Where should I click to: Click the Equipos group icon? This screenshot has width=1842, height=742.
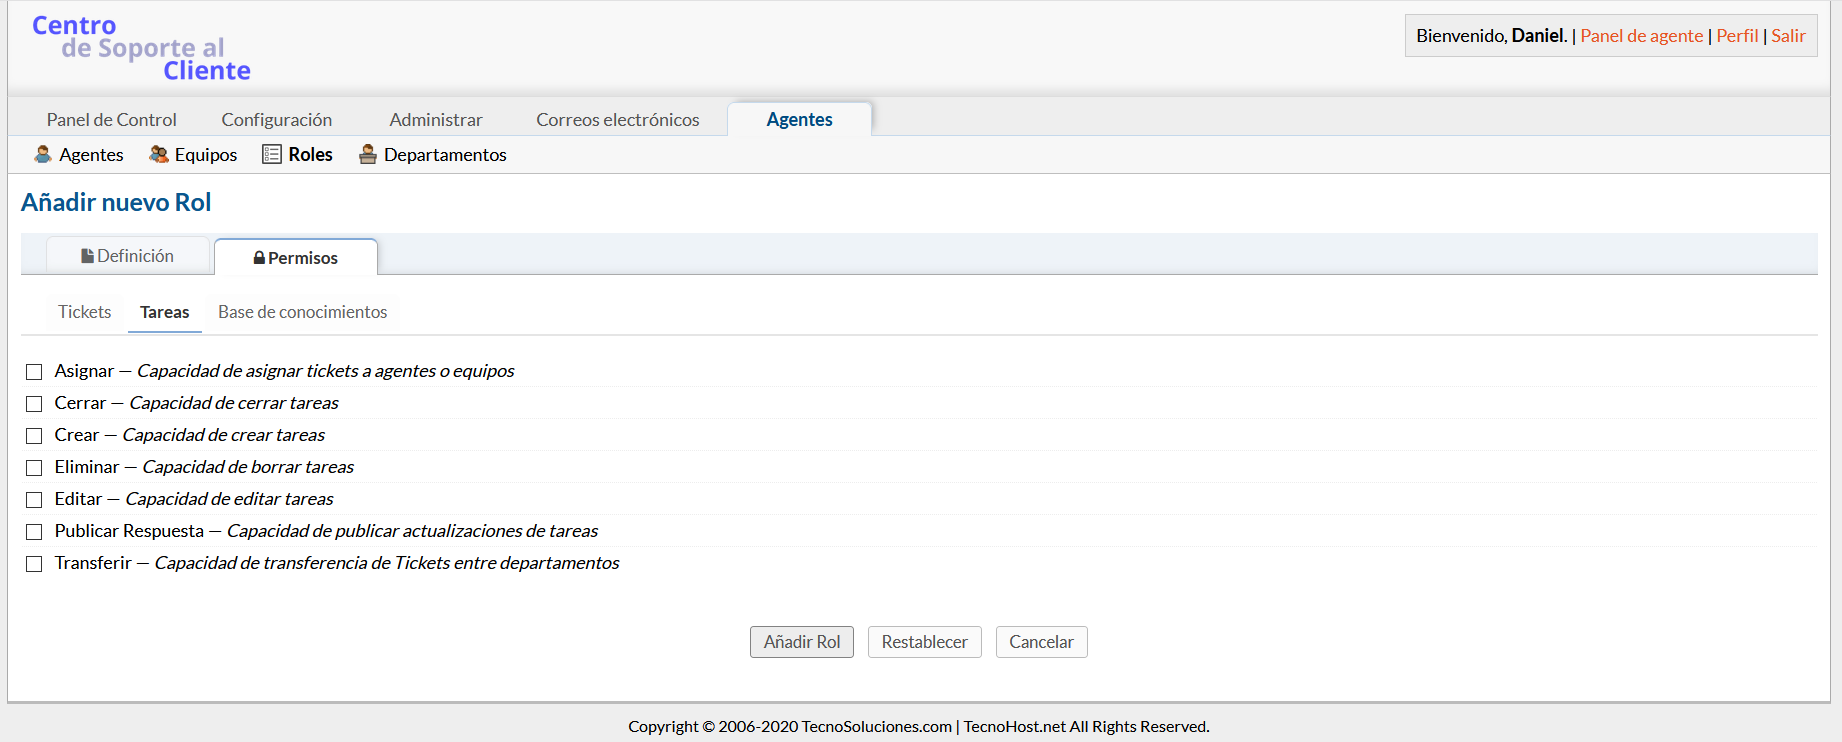click(x=159, y=154)
